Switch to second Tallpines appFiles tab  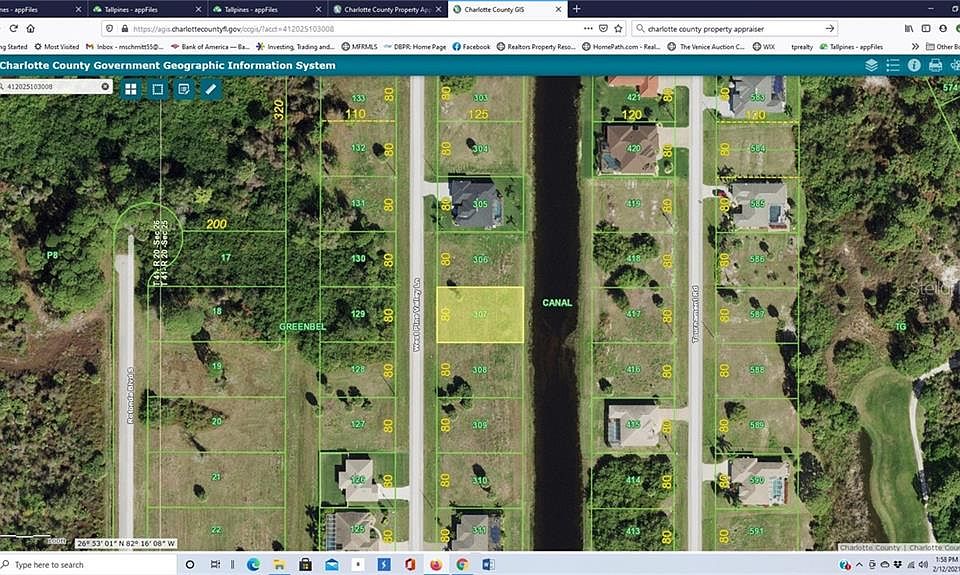(x=267, y=9)
